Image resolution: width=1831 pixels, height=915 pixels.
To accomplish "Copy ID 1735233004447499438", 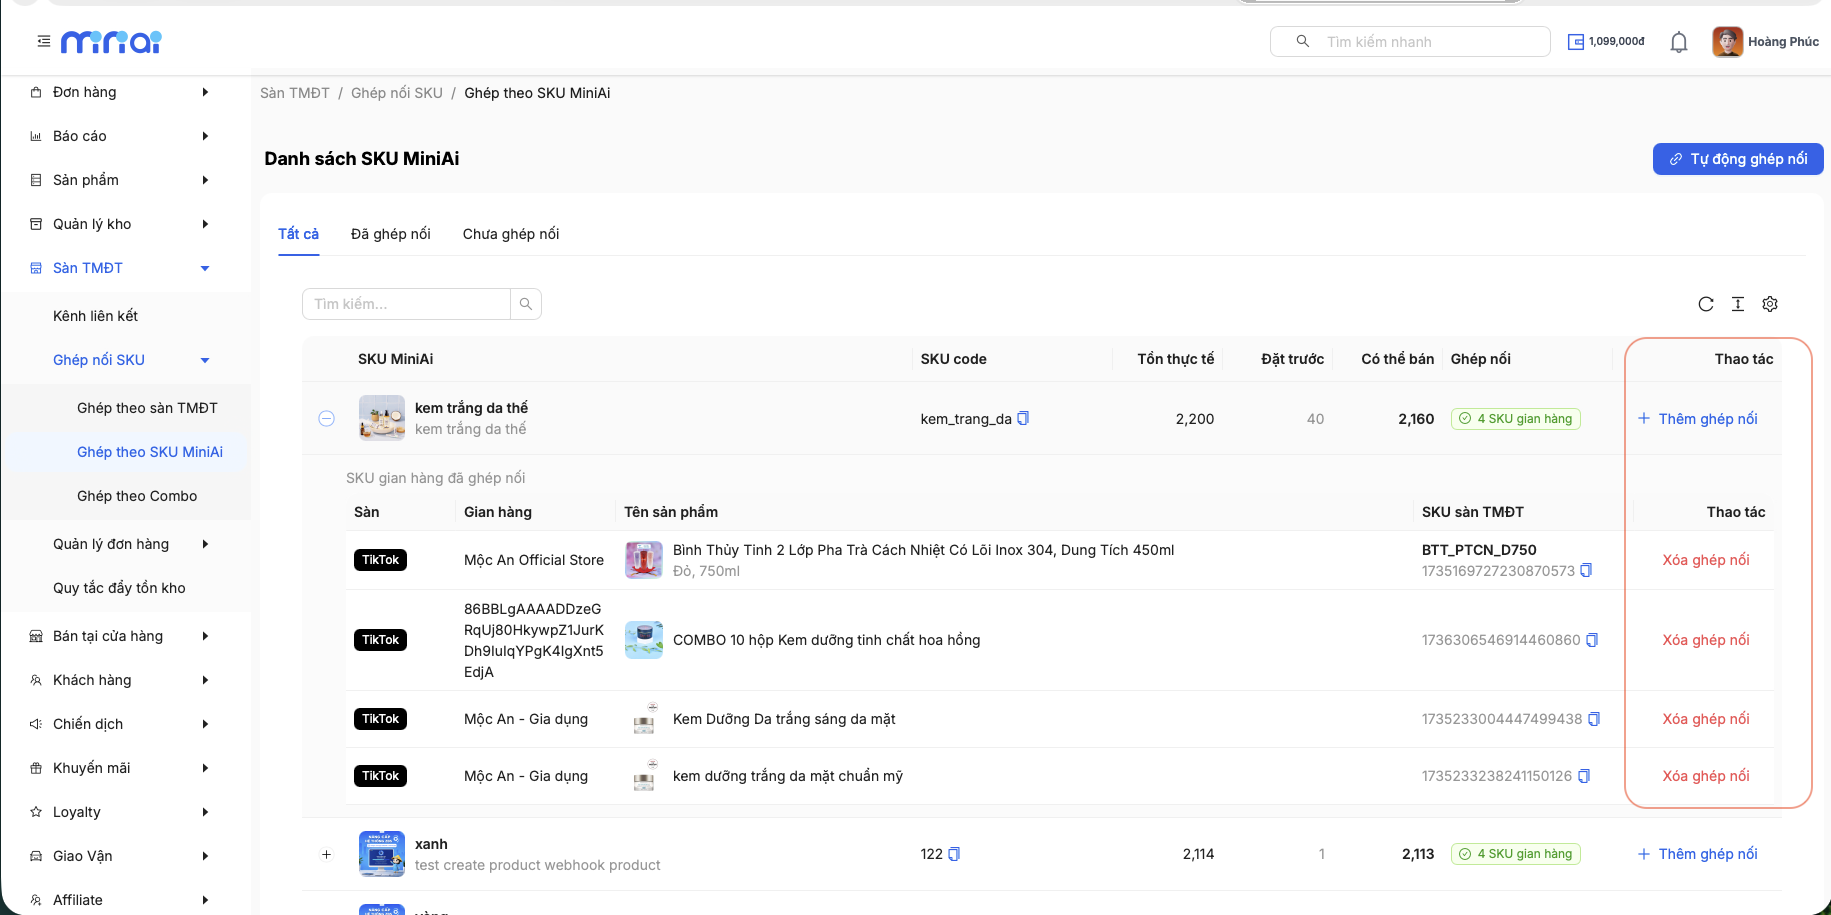I will (x=1595, y=719).
